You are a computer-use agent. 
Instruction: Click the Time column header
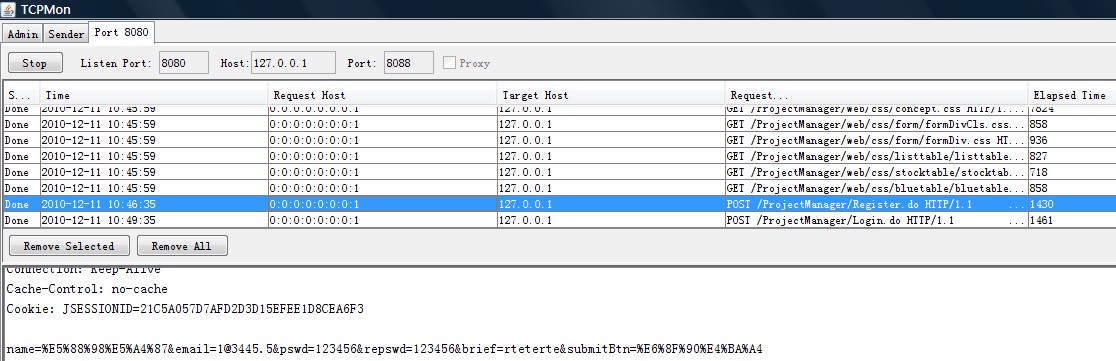click(x=153, y=95)
